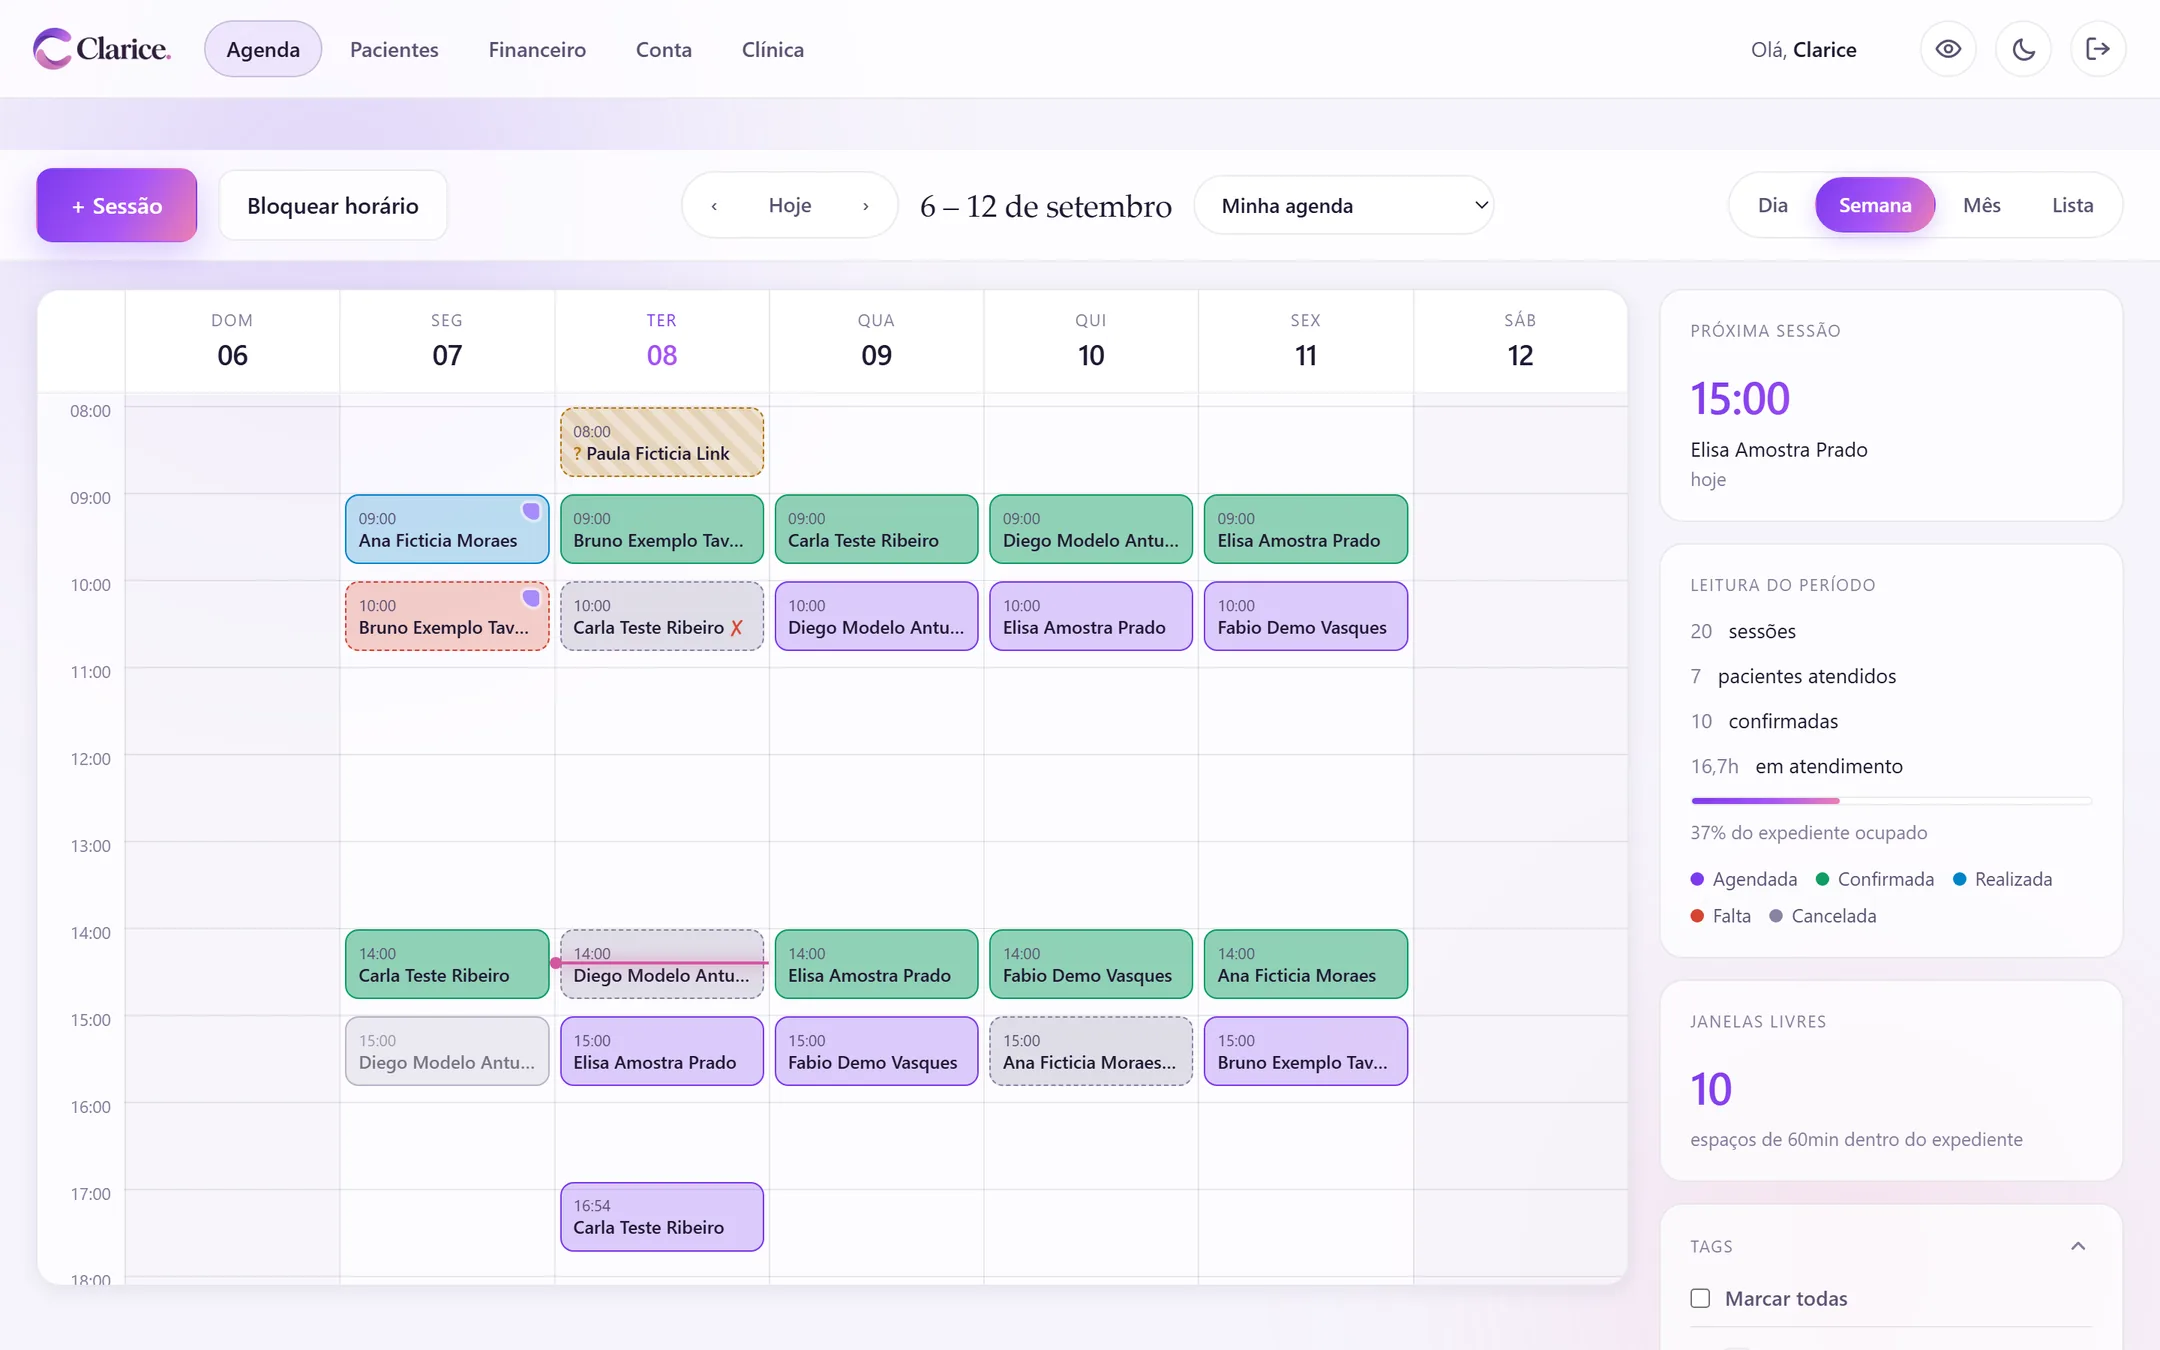Viewport: 2160px width, 1350px height.
Task: Click the occupancy progress bar
Action: tap(1891, 801)
